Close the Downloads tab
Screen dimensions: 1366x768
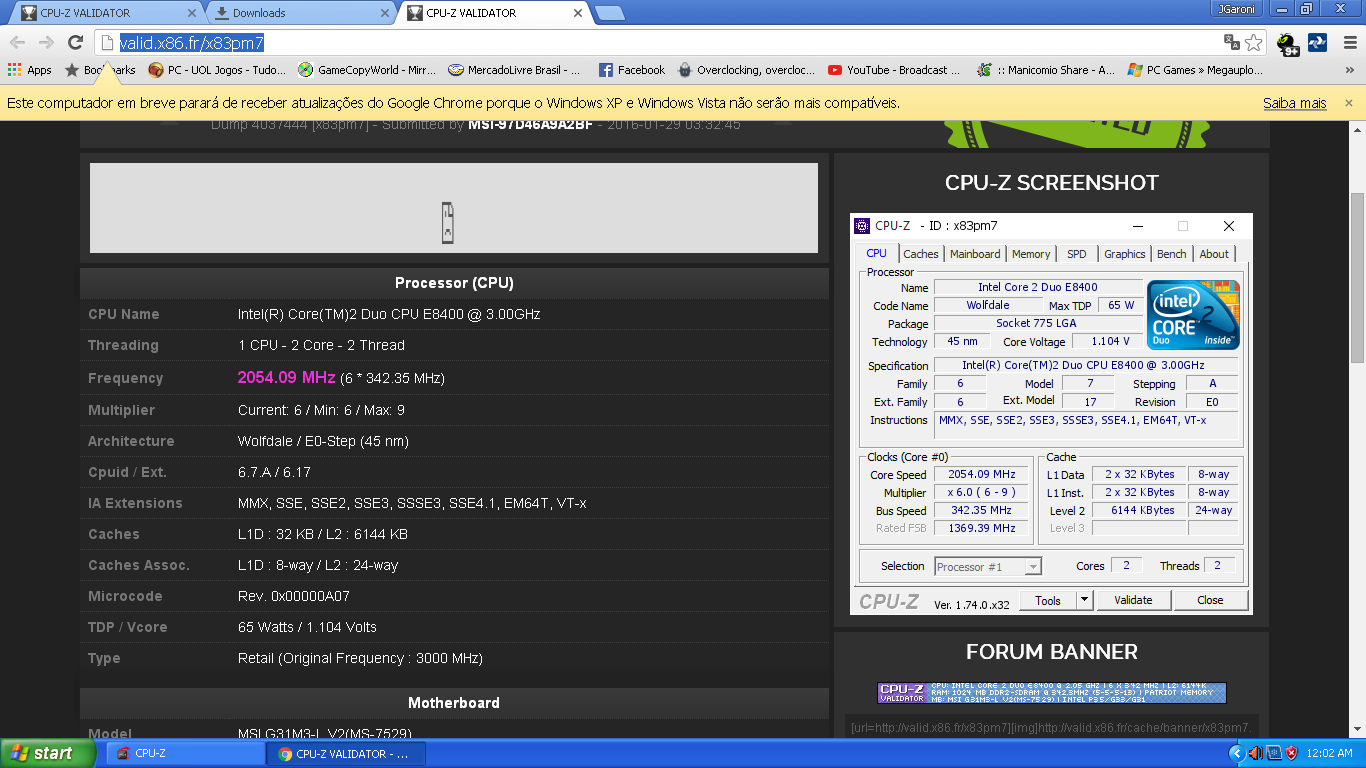click(385, 13)
